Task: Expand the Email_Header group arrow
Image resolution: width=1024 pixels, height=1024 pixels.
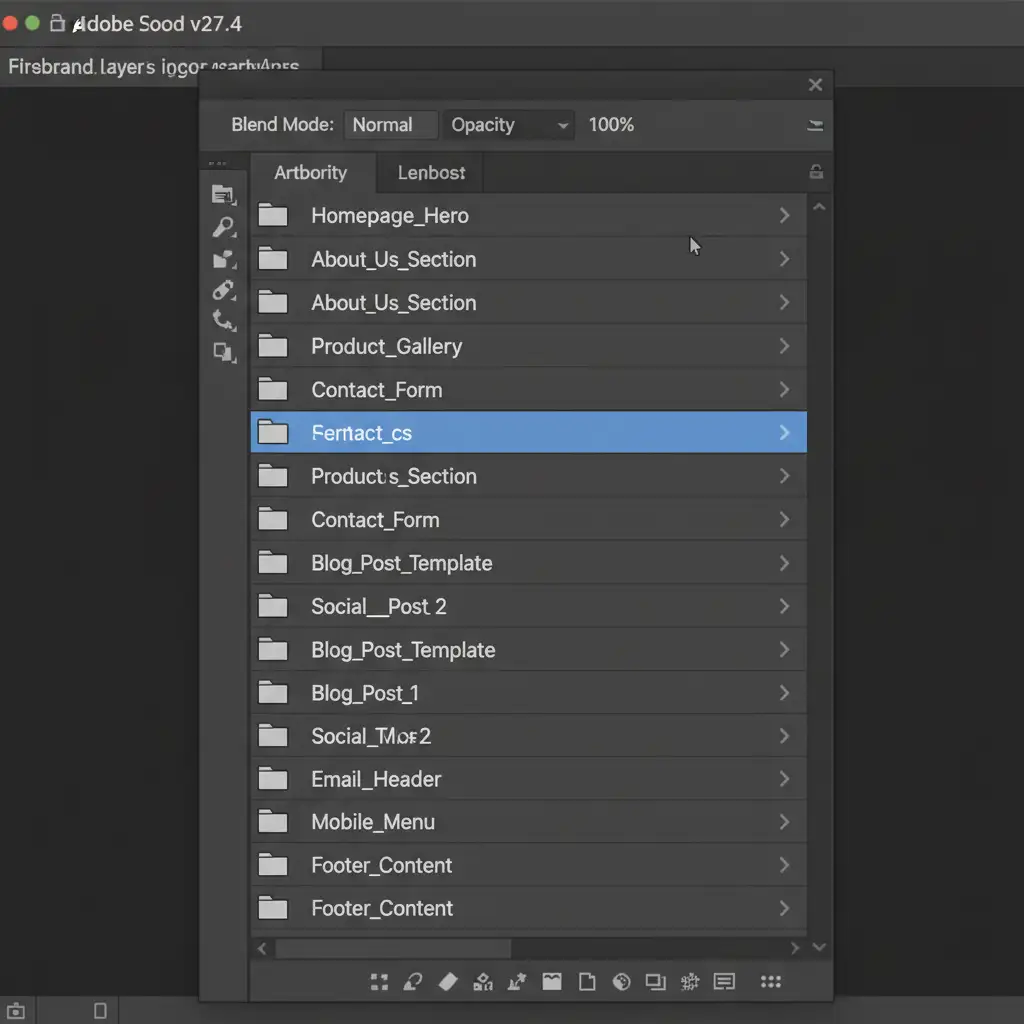Action: pos(784,779)
